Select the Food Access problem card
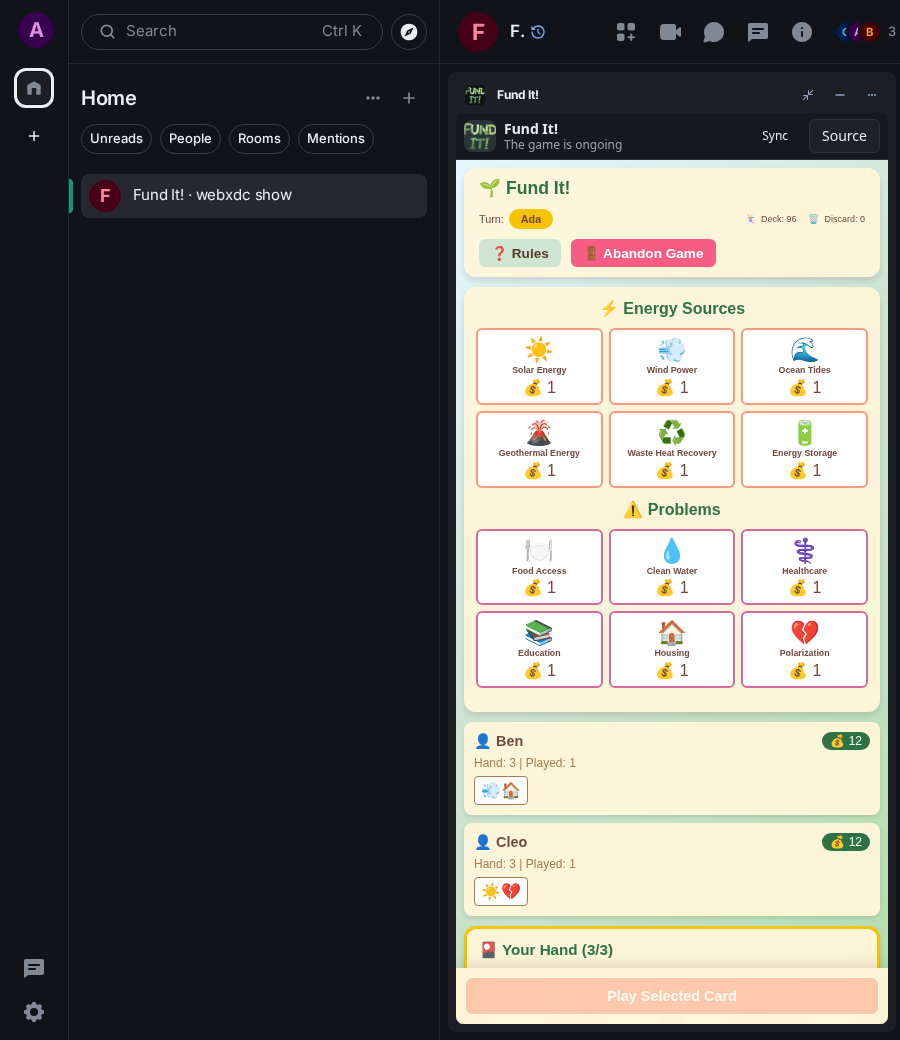This screenshot has height=1040, width=900. [x=539, y=567]
